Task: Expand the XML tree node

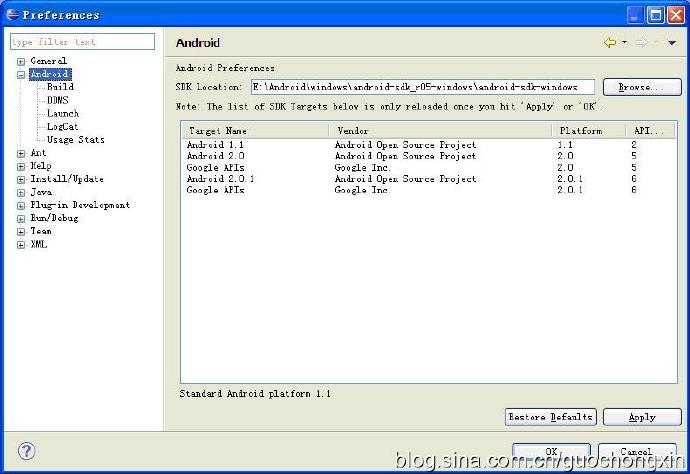Action: point(21,245)
